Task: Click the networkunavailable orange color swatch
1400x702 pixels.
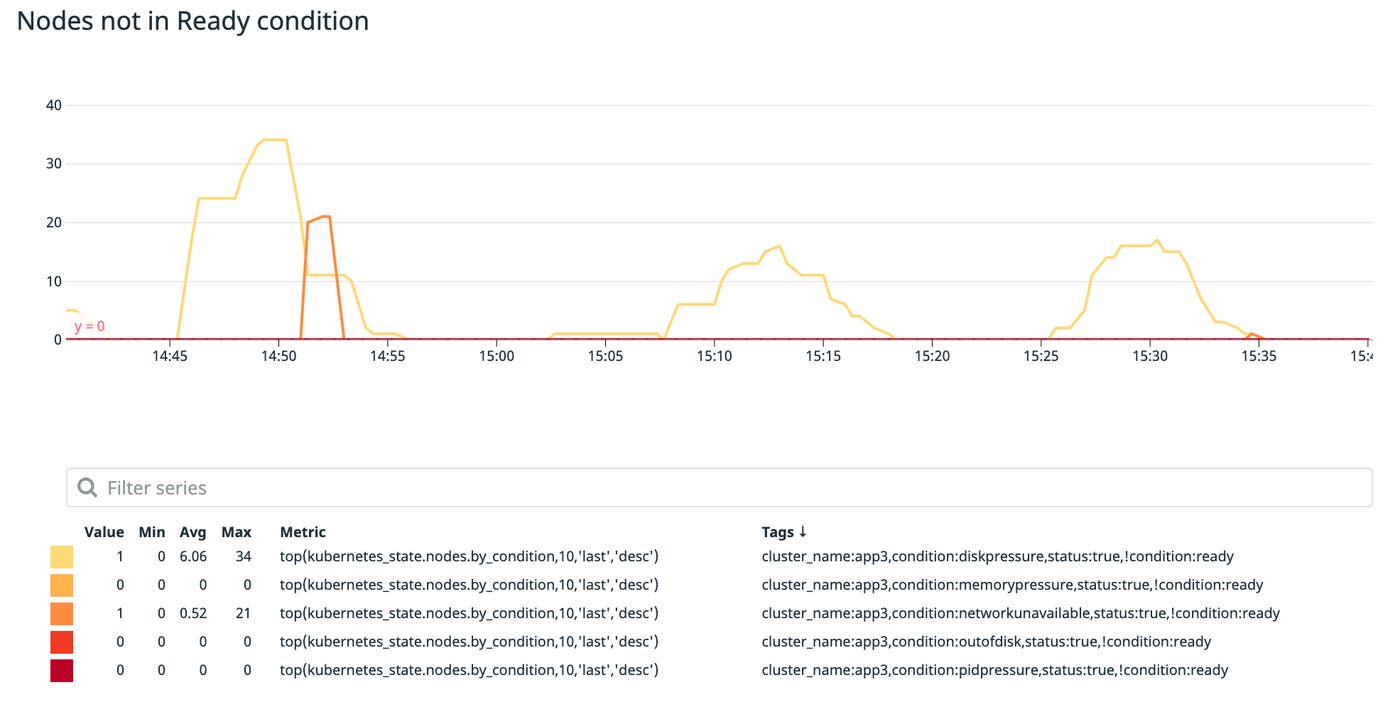Action: [62, 613]
